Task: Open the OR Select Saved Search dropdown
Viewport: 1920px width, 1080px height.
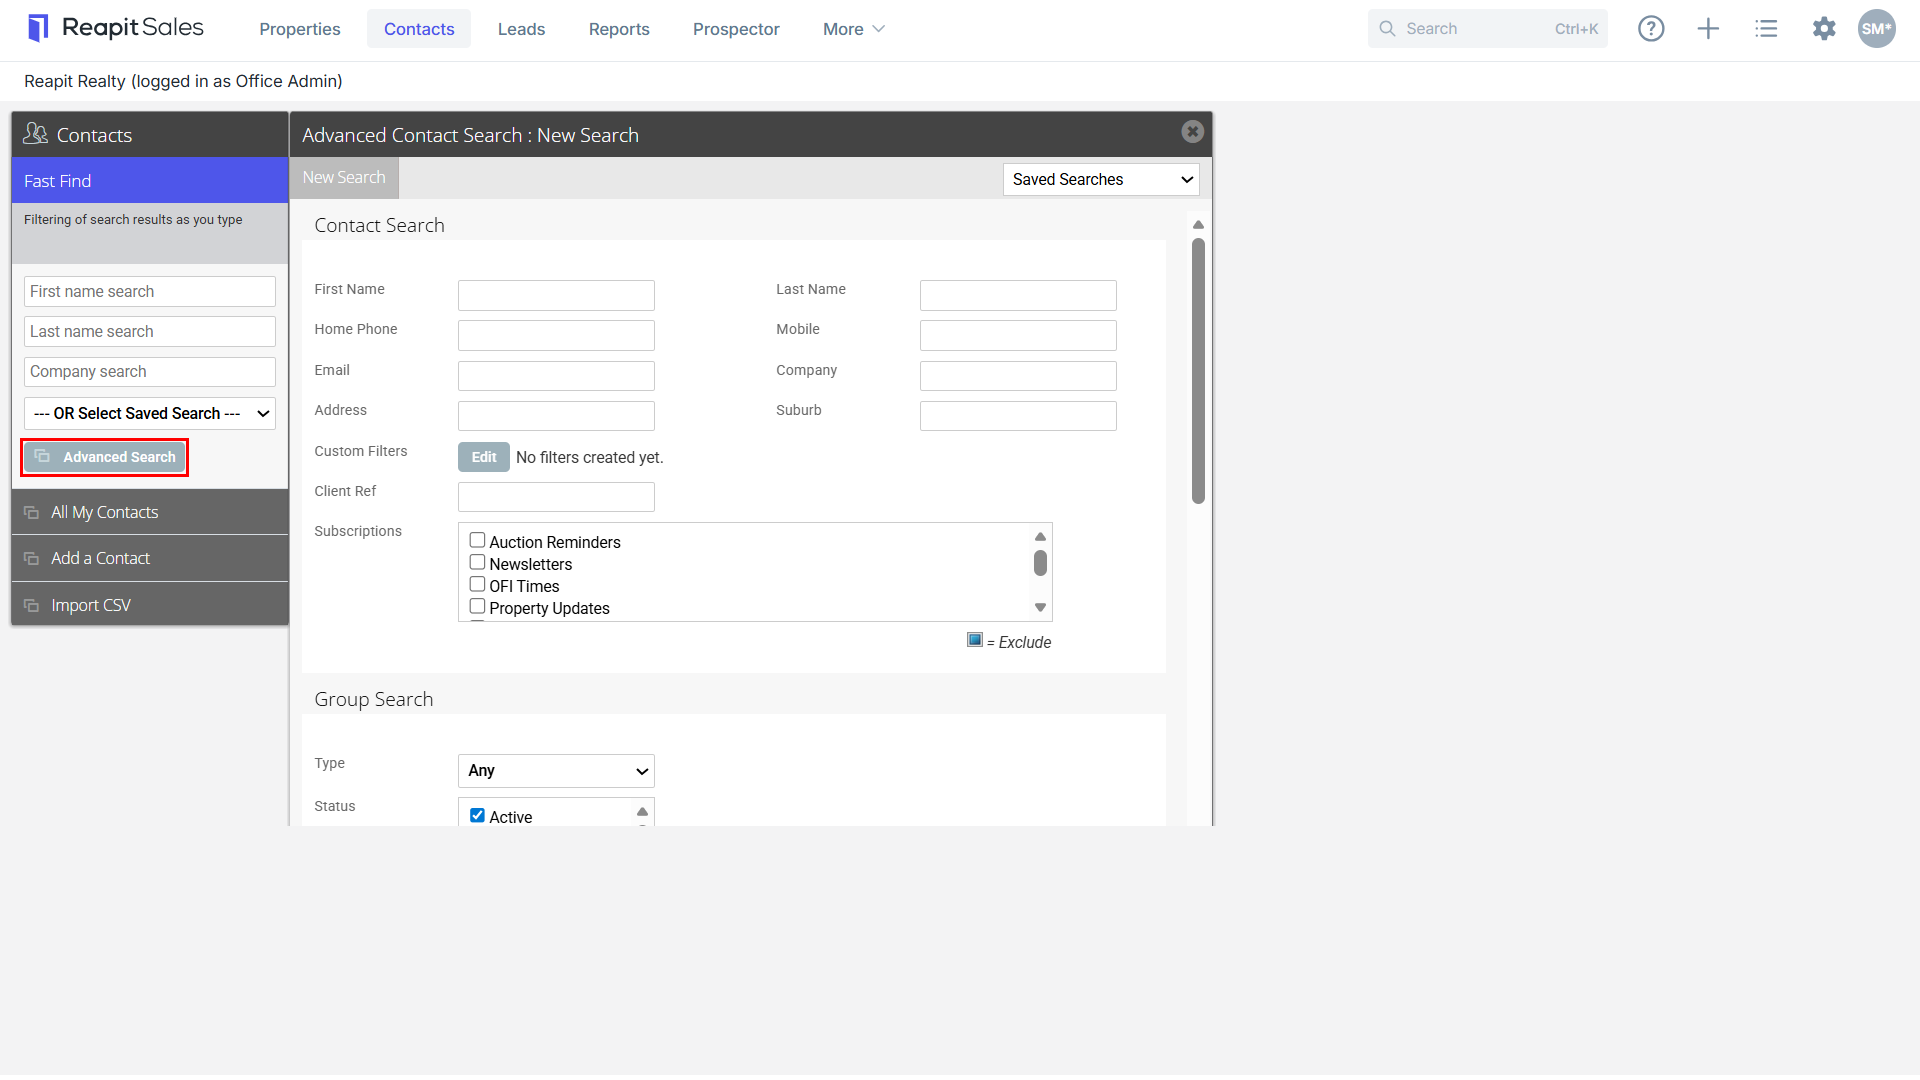Action: point(150,414)
